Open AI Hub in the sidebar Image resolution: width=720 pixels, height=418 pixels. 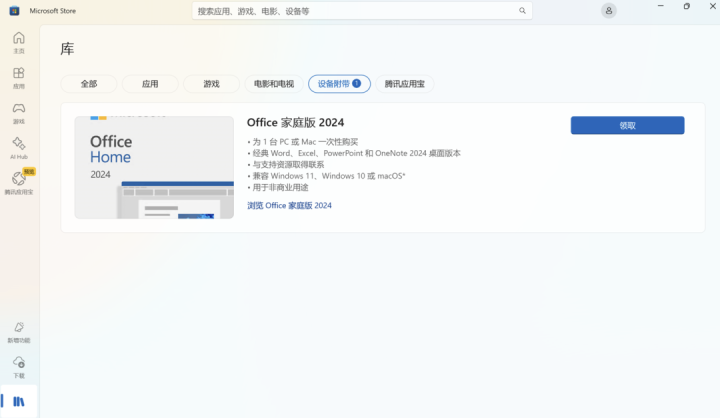[x=19, y=148]
